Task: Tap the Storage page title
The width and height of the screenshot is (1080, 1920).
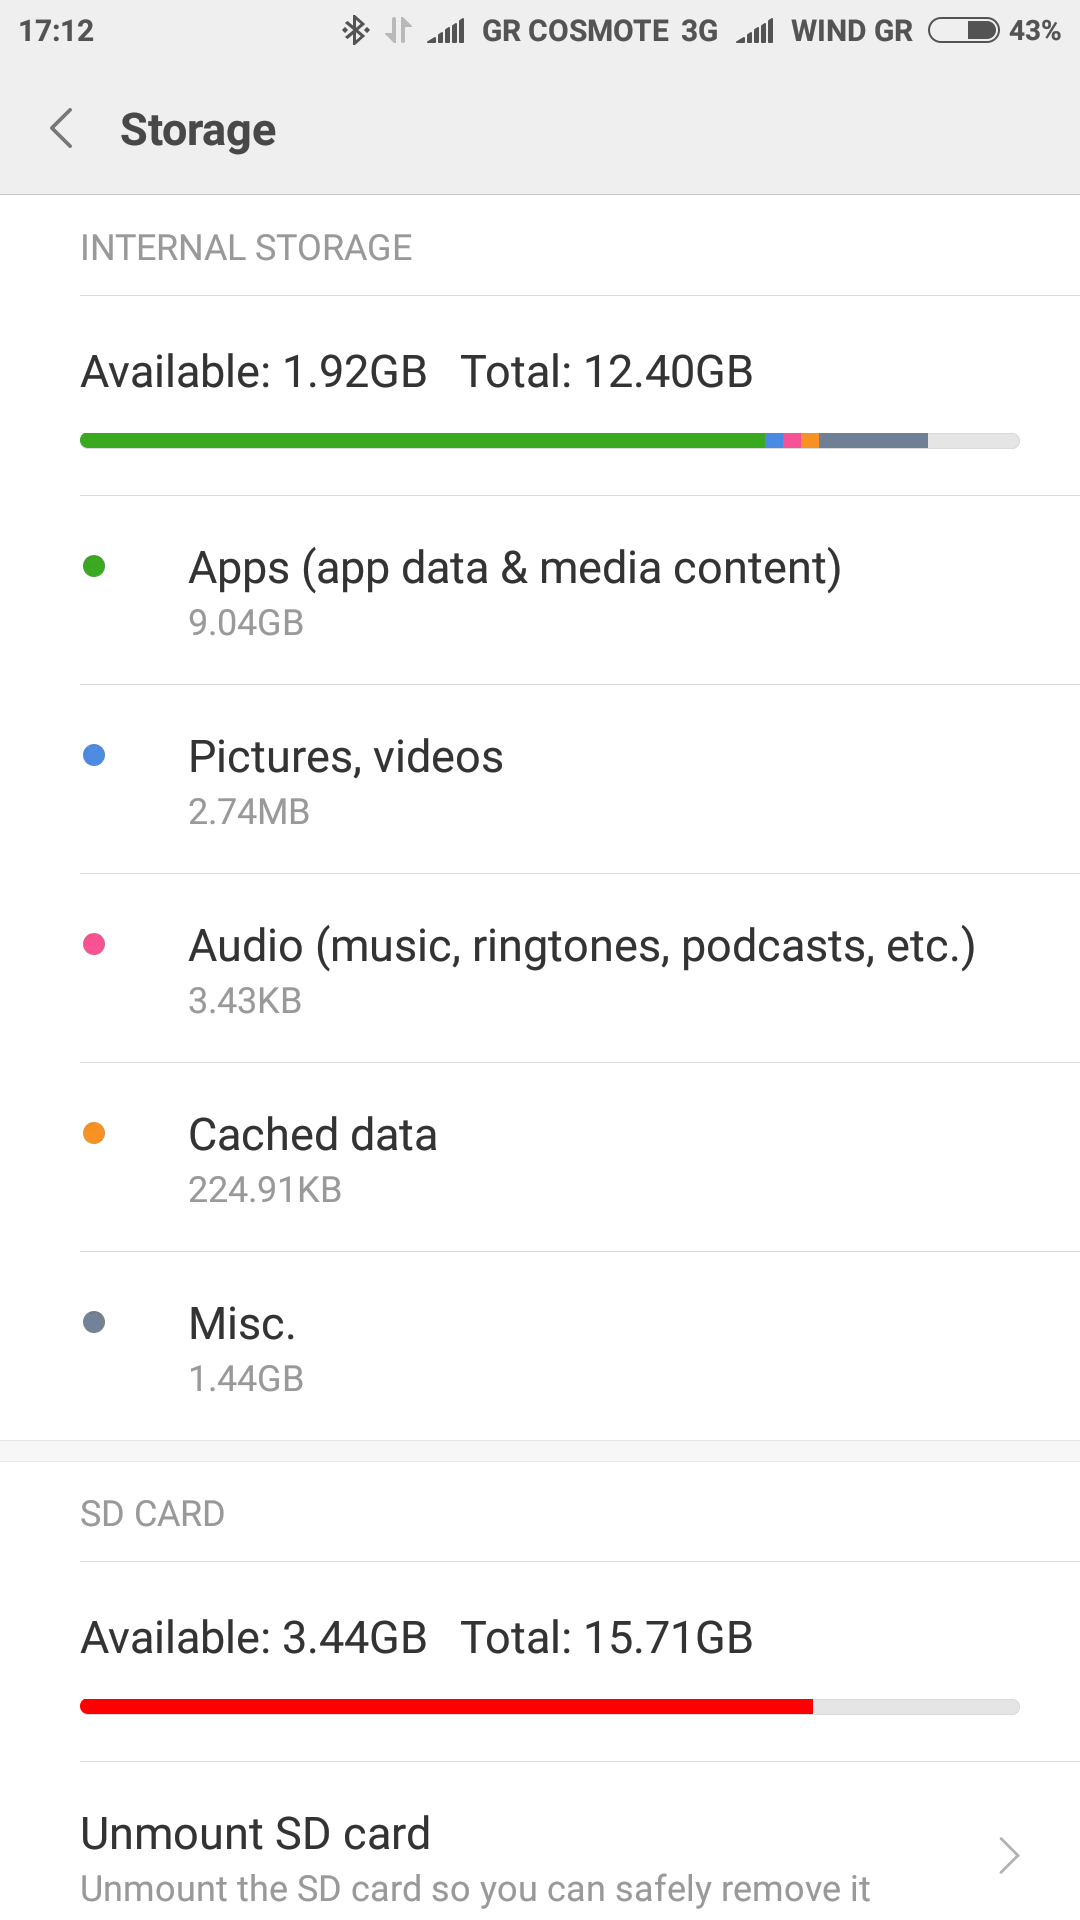Action: [198, 130]
